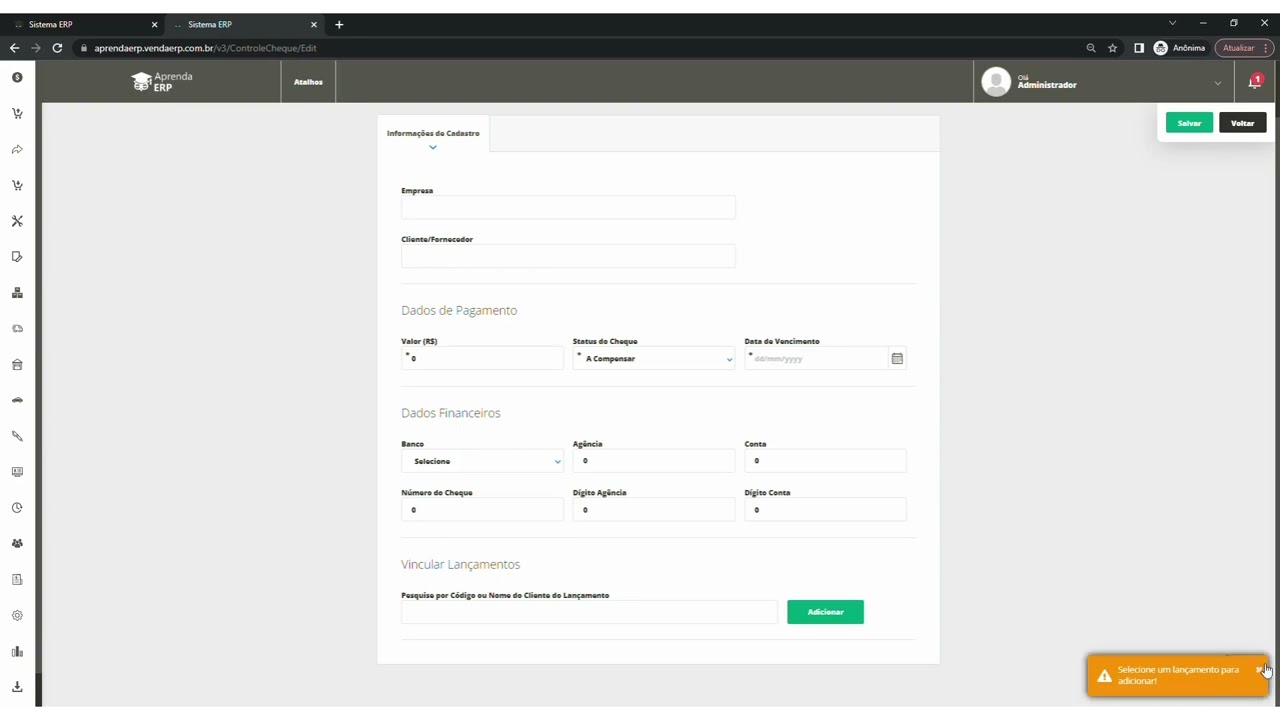Screen dimensions: 1280x720
Task: Expand the Administrador user menu chevron
Action: [1217, 84]
